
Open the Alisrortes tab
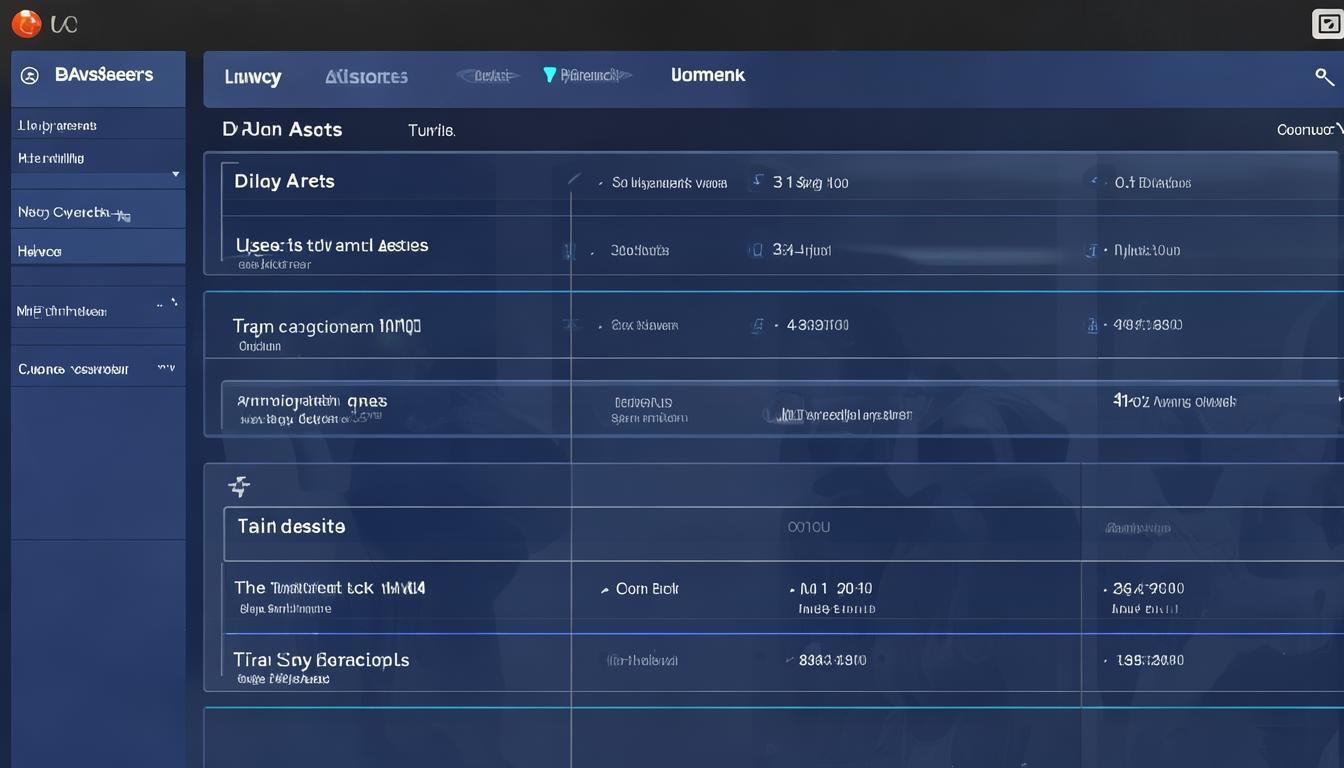pyautogui.click(x=366, y=77)
